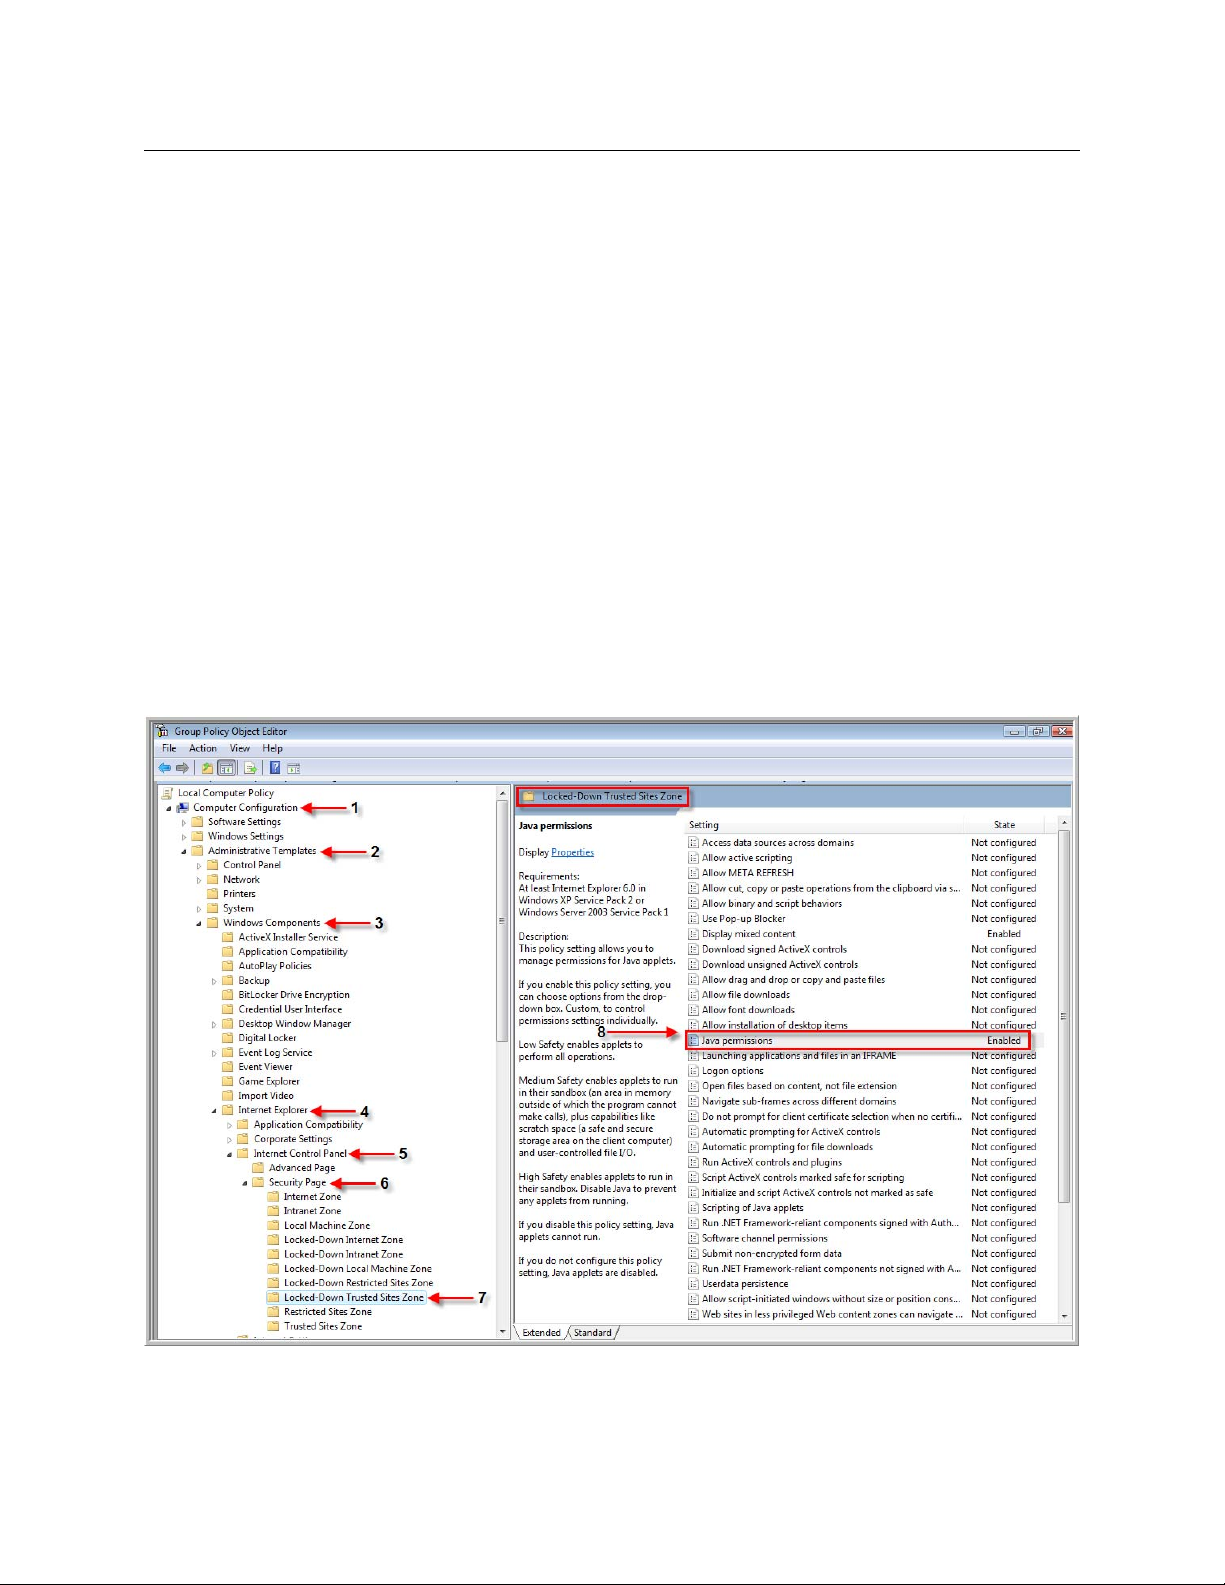
Task: Switch to the Standard tab
Action: 593,1333
